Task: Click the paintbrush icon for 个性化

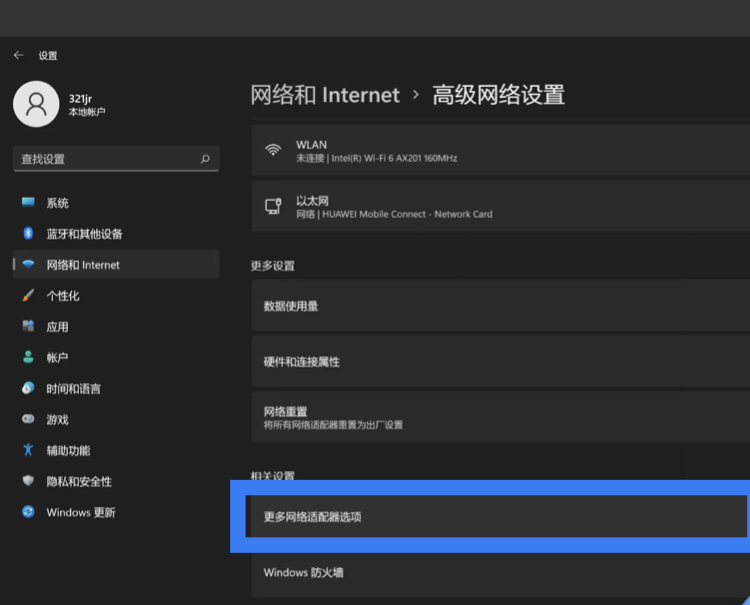Action: [x=28, y=295]
